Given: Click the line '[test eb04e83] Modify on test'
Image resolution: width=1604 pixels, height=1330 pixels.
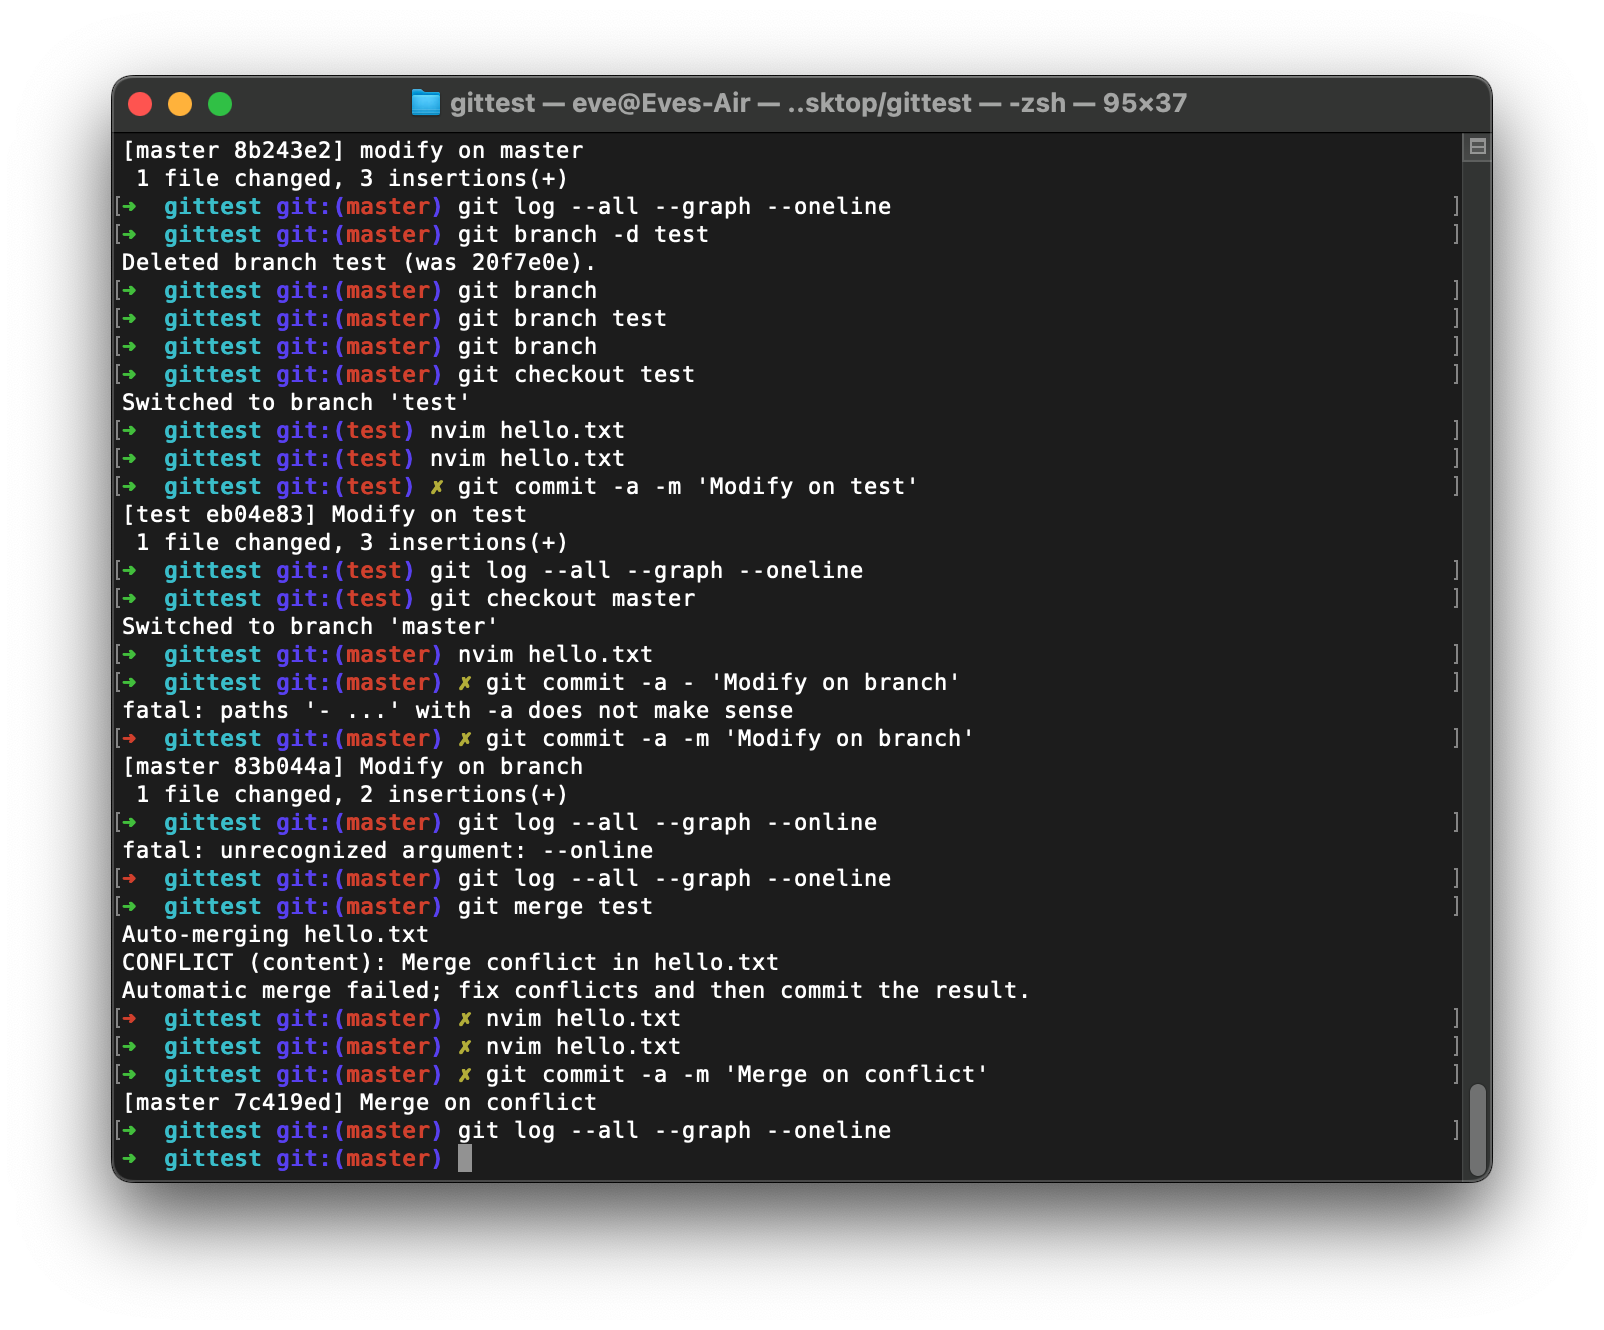Looking at the screenshot, I should coord(325,515).
